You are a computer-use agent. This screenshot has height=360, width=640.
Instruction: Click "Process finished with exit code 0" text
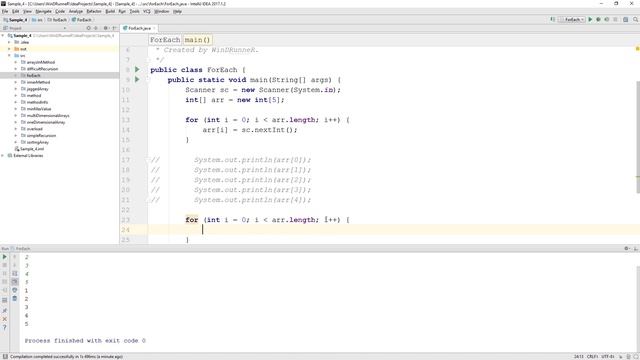pos(85,340)
